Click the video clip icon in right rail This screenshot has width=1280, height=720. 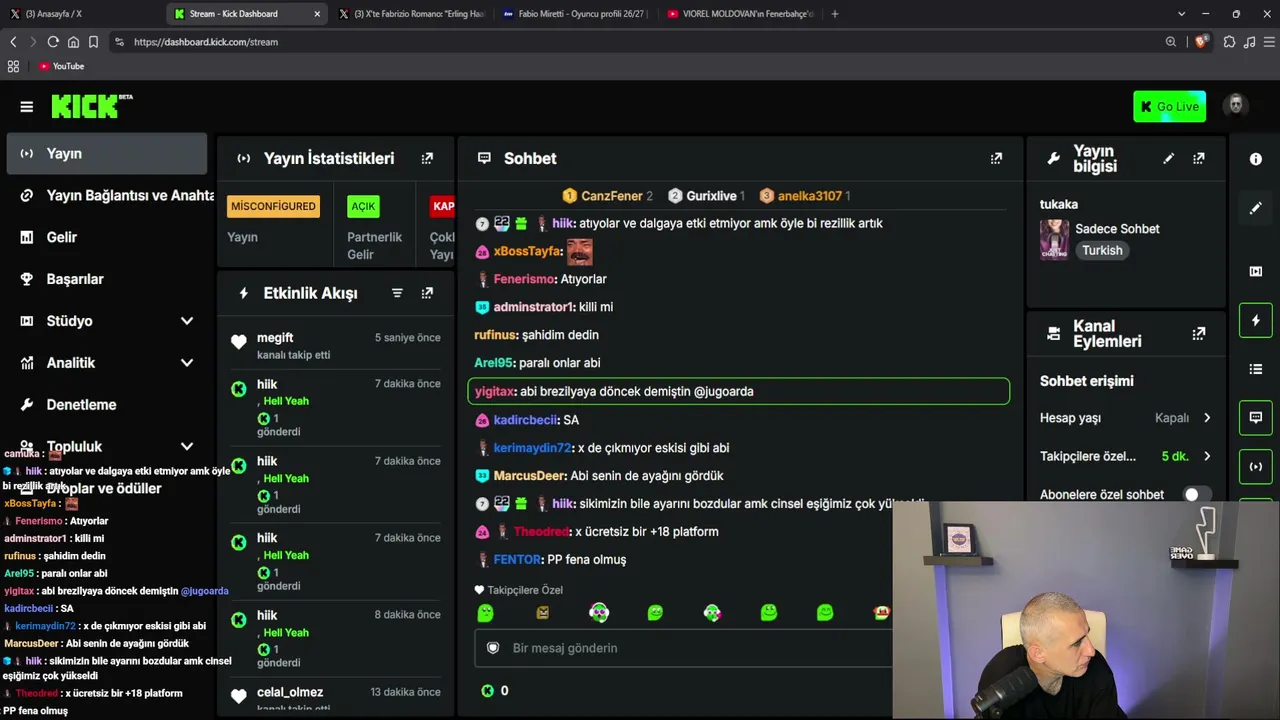point(1256,271)
